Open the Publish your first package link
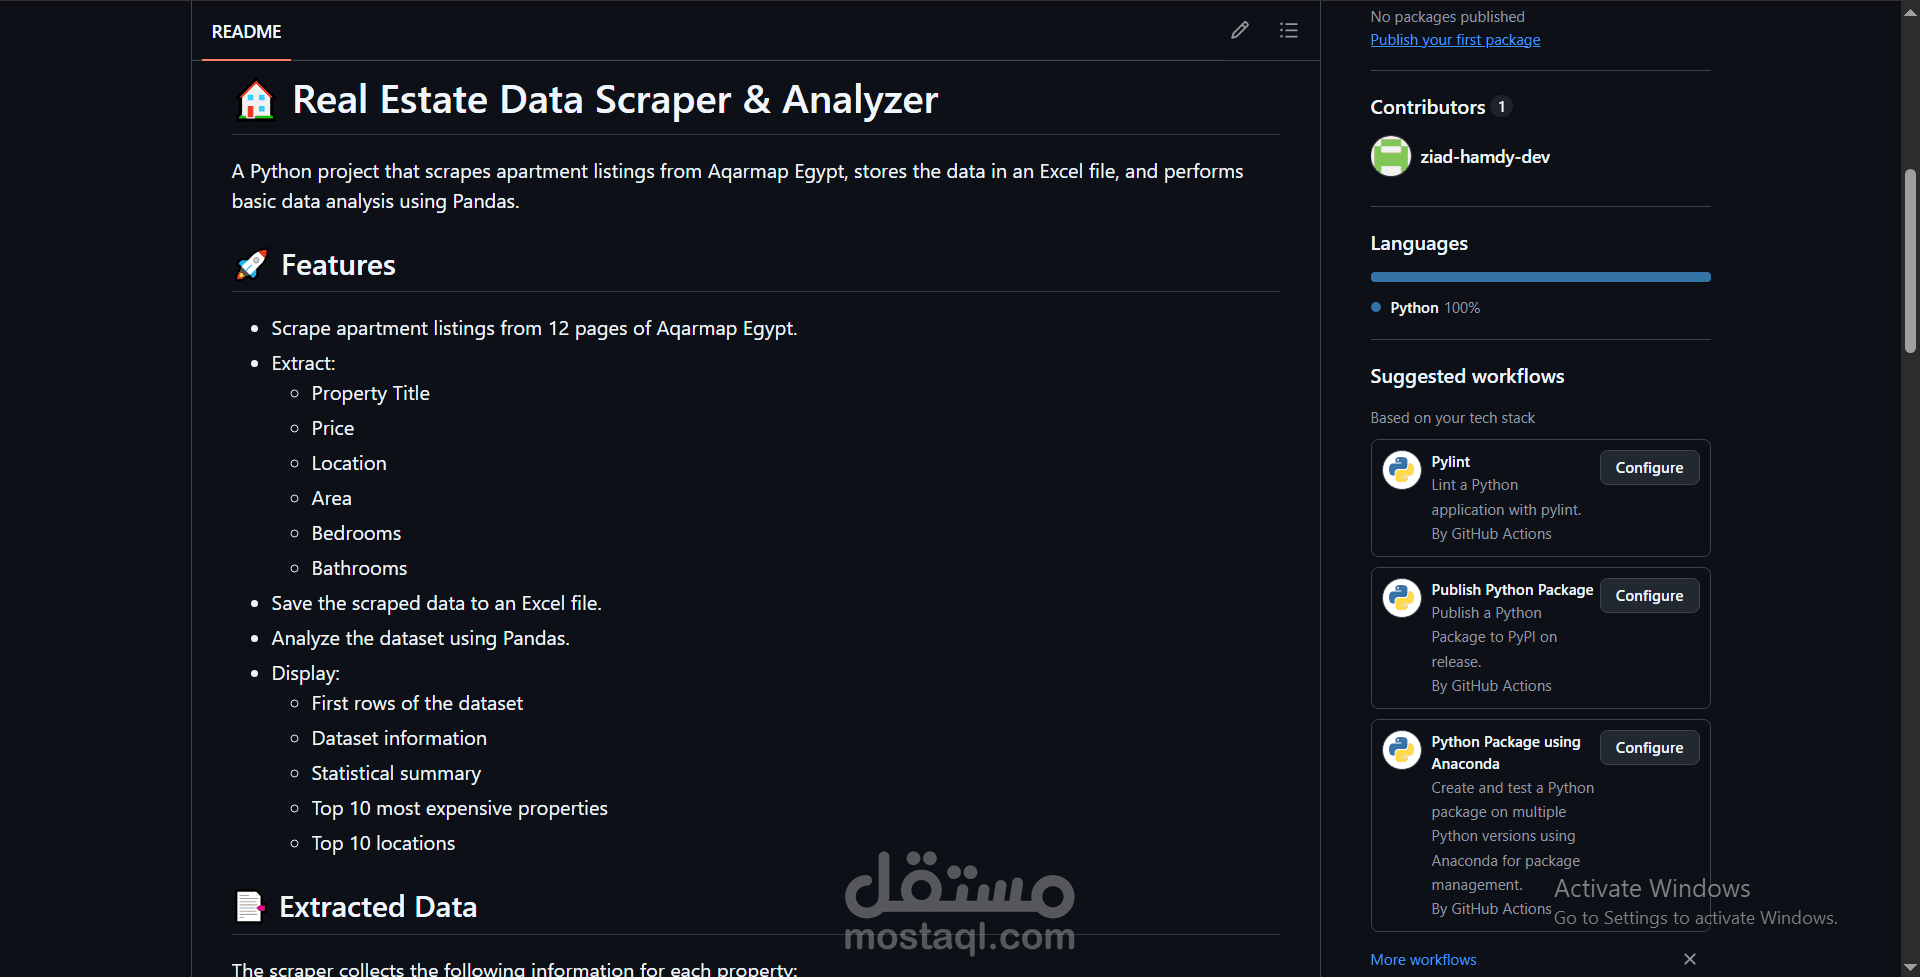Image resolution: width=1920 pixels, height=977 pixels. (1455, 40)
